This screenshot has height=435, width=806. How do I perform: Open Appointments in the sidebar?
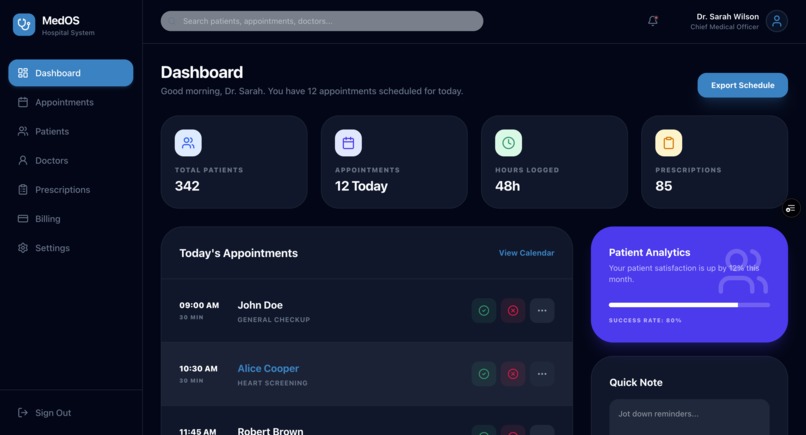pyautogui.click(x=71, y=102)
